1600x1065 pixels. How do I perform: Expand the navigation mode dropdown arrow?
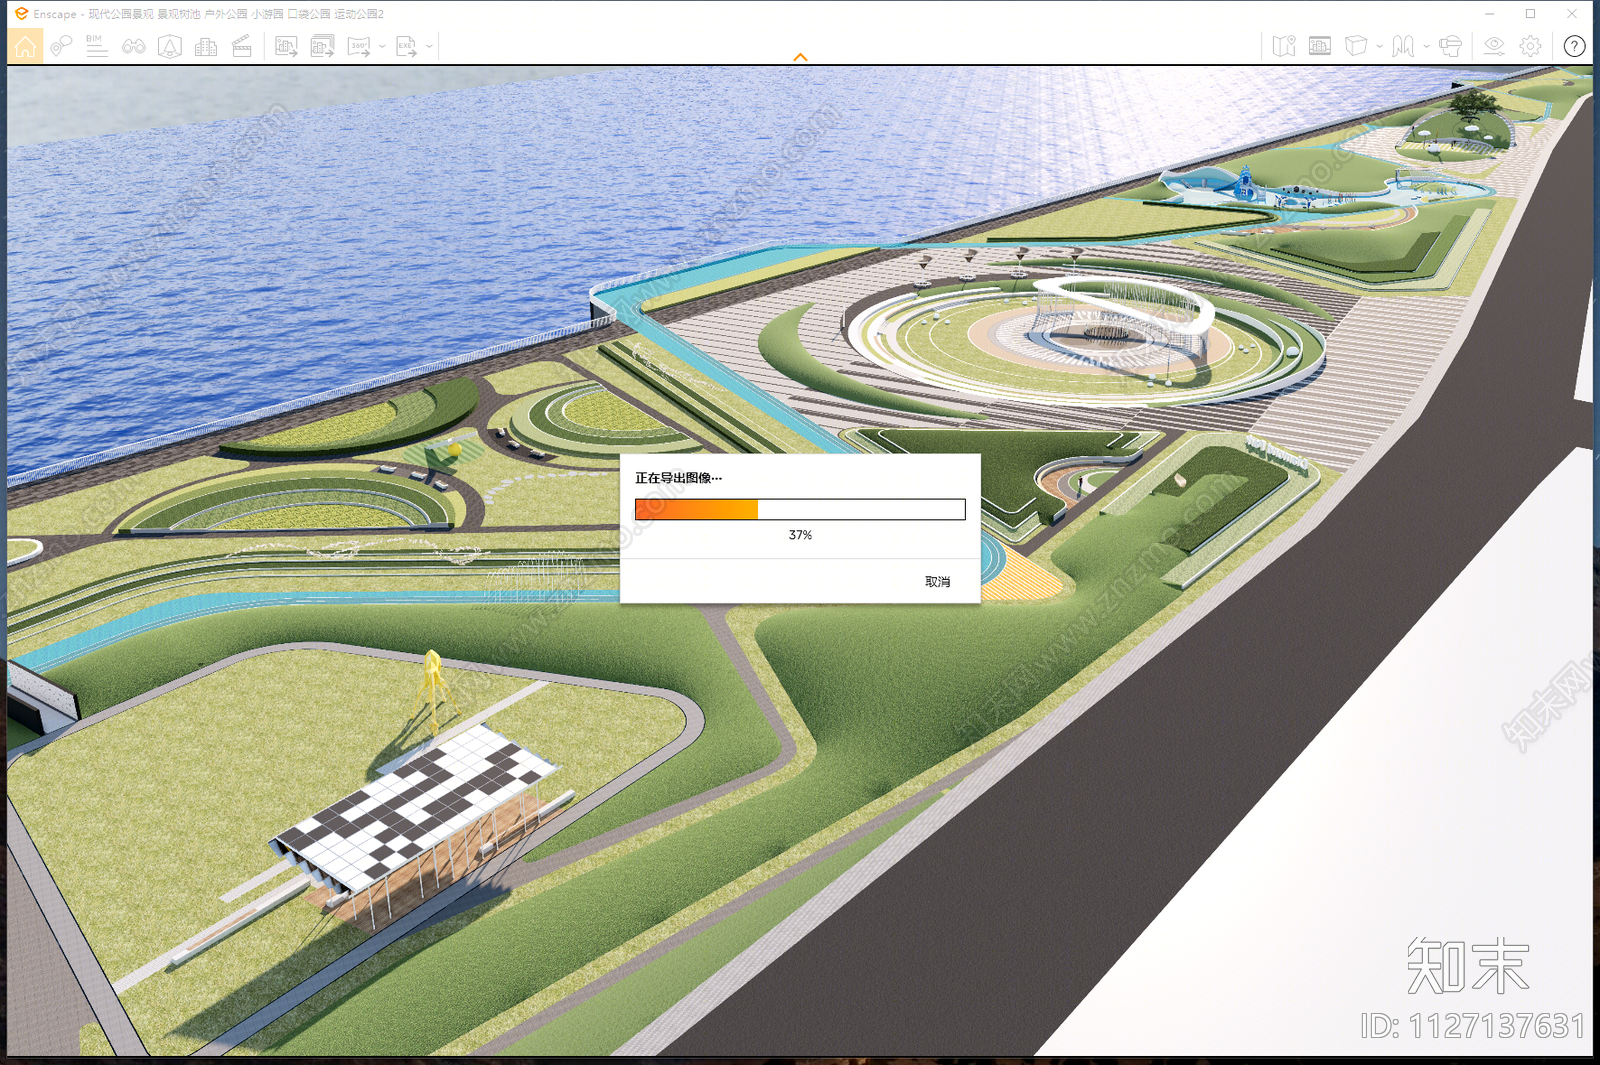1426,46
